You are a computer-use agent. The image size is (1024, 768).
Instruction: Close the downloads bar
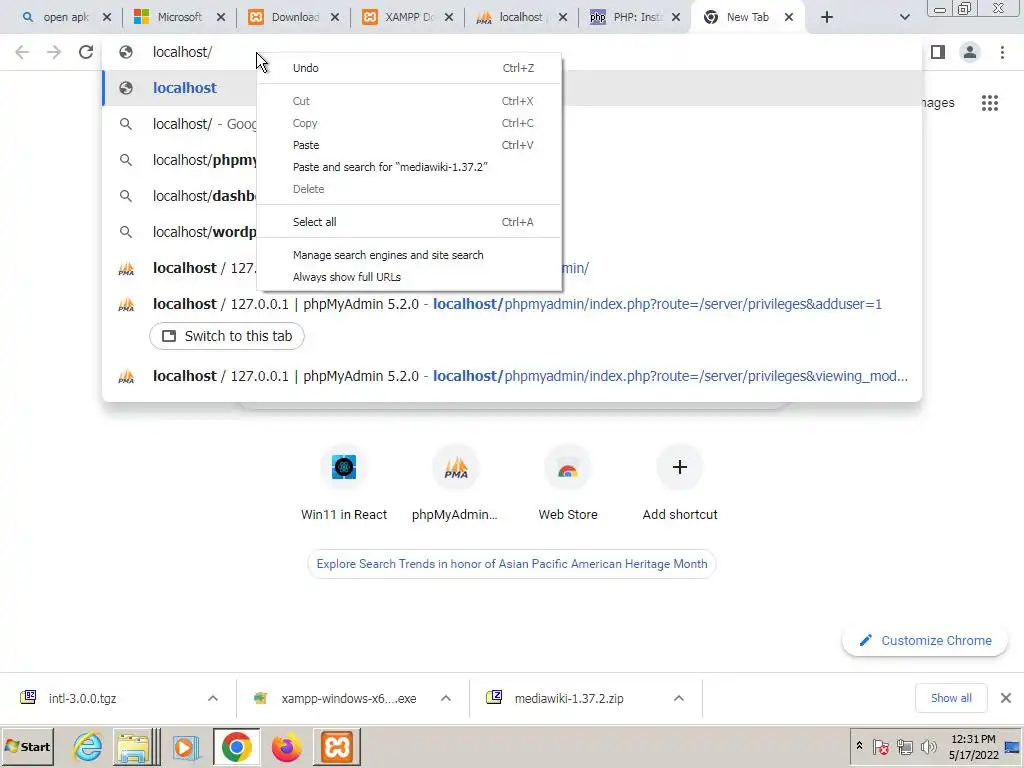coord(1006,699)
